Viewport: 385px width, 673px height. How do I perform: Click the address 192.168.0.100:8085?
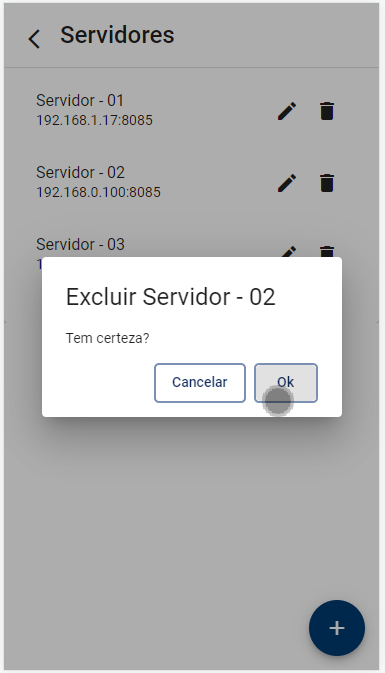pyautogui.click(x=98, y=192)
